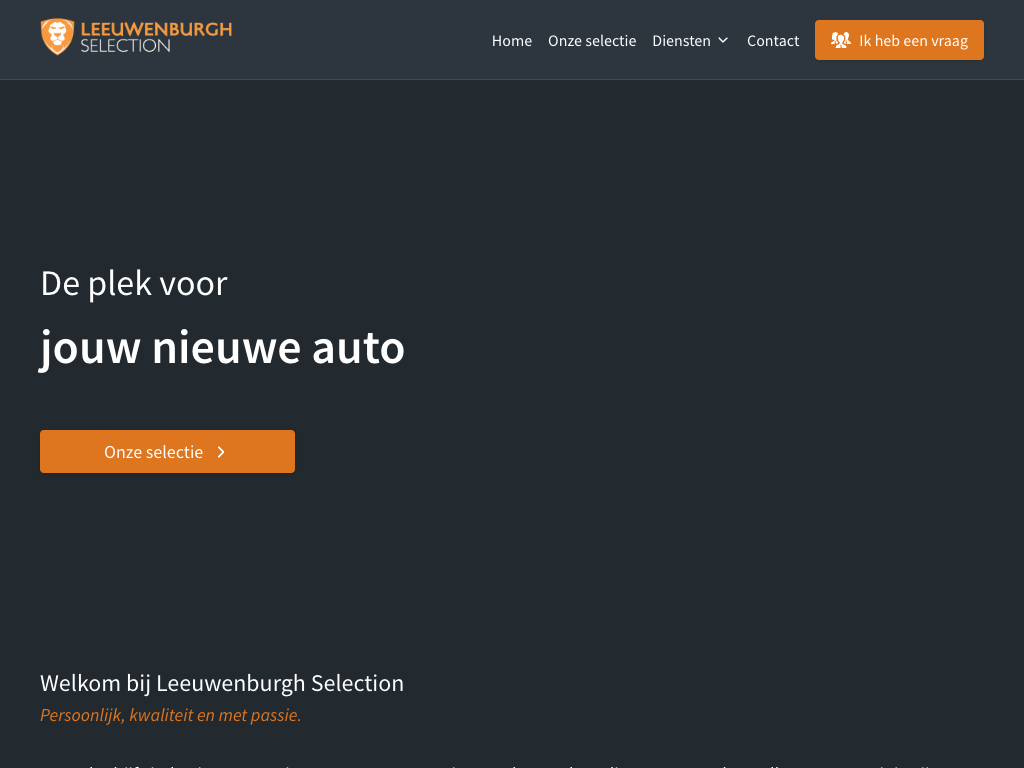Click the people icon in question button

click(x=840, y=41)
